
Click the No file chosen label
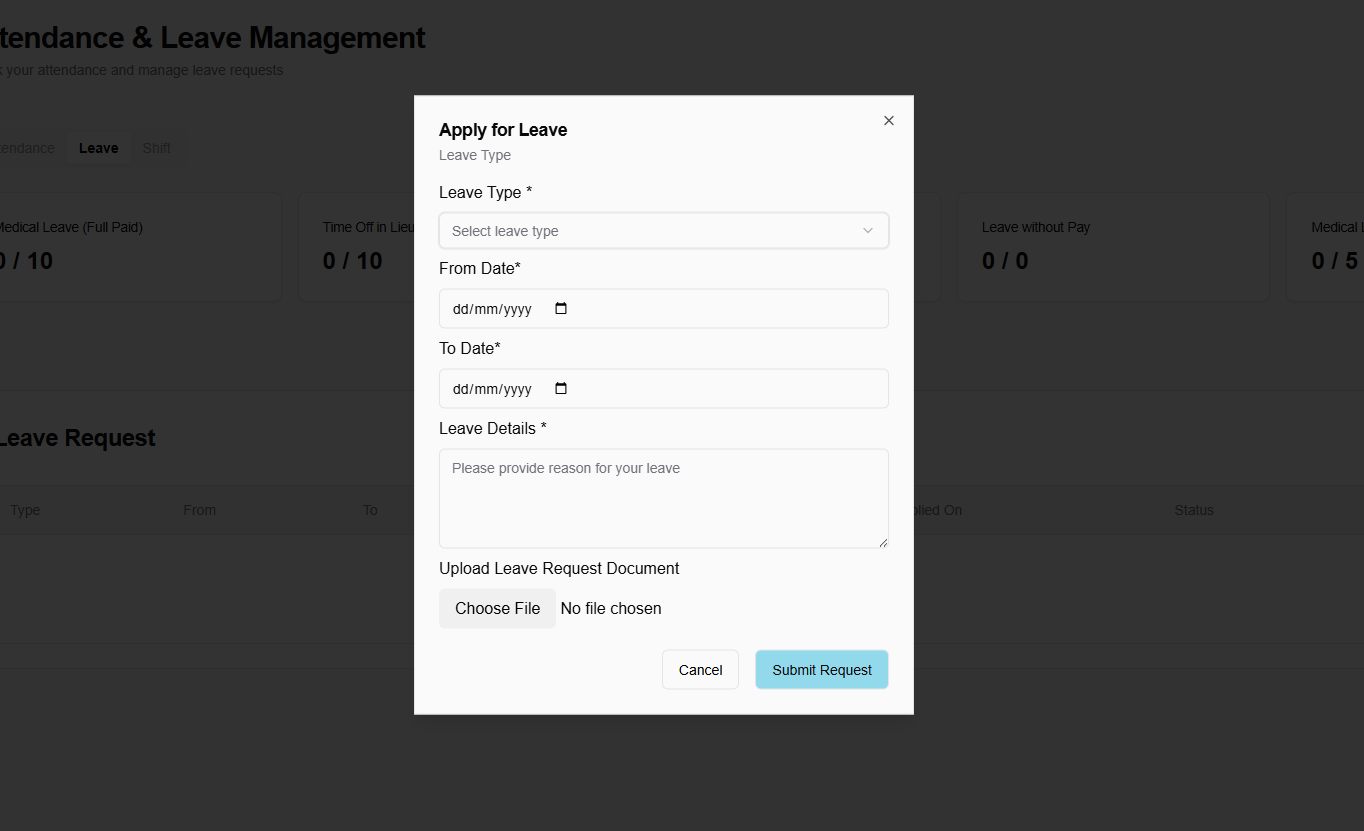(x=611, y=608)
